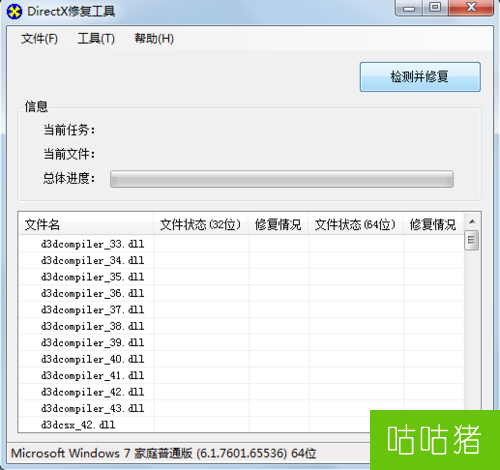Image resolution: width=500 pixels, height=470 pixels.
Task: Minimize the DirectX repair tool window
Action: [409, 7]
